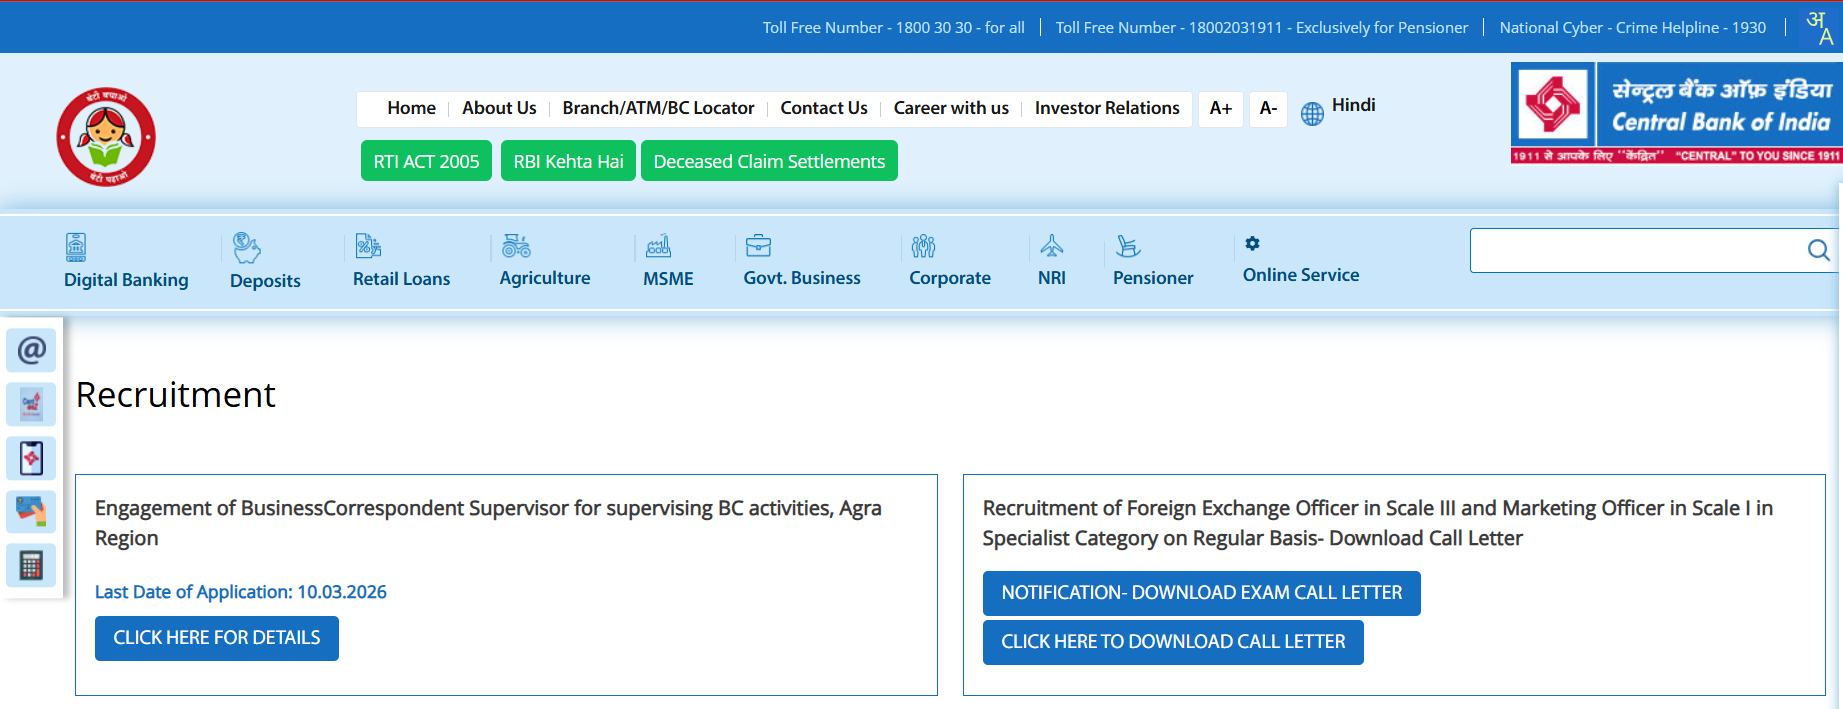
Task: Click the Retail Loans icon
Action: (x=369, y=245)
